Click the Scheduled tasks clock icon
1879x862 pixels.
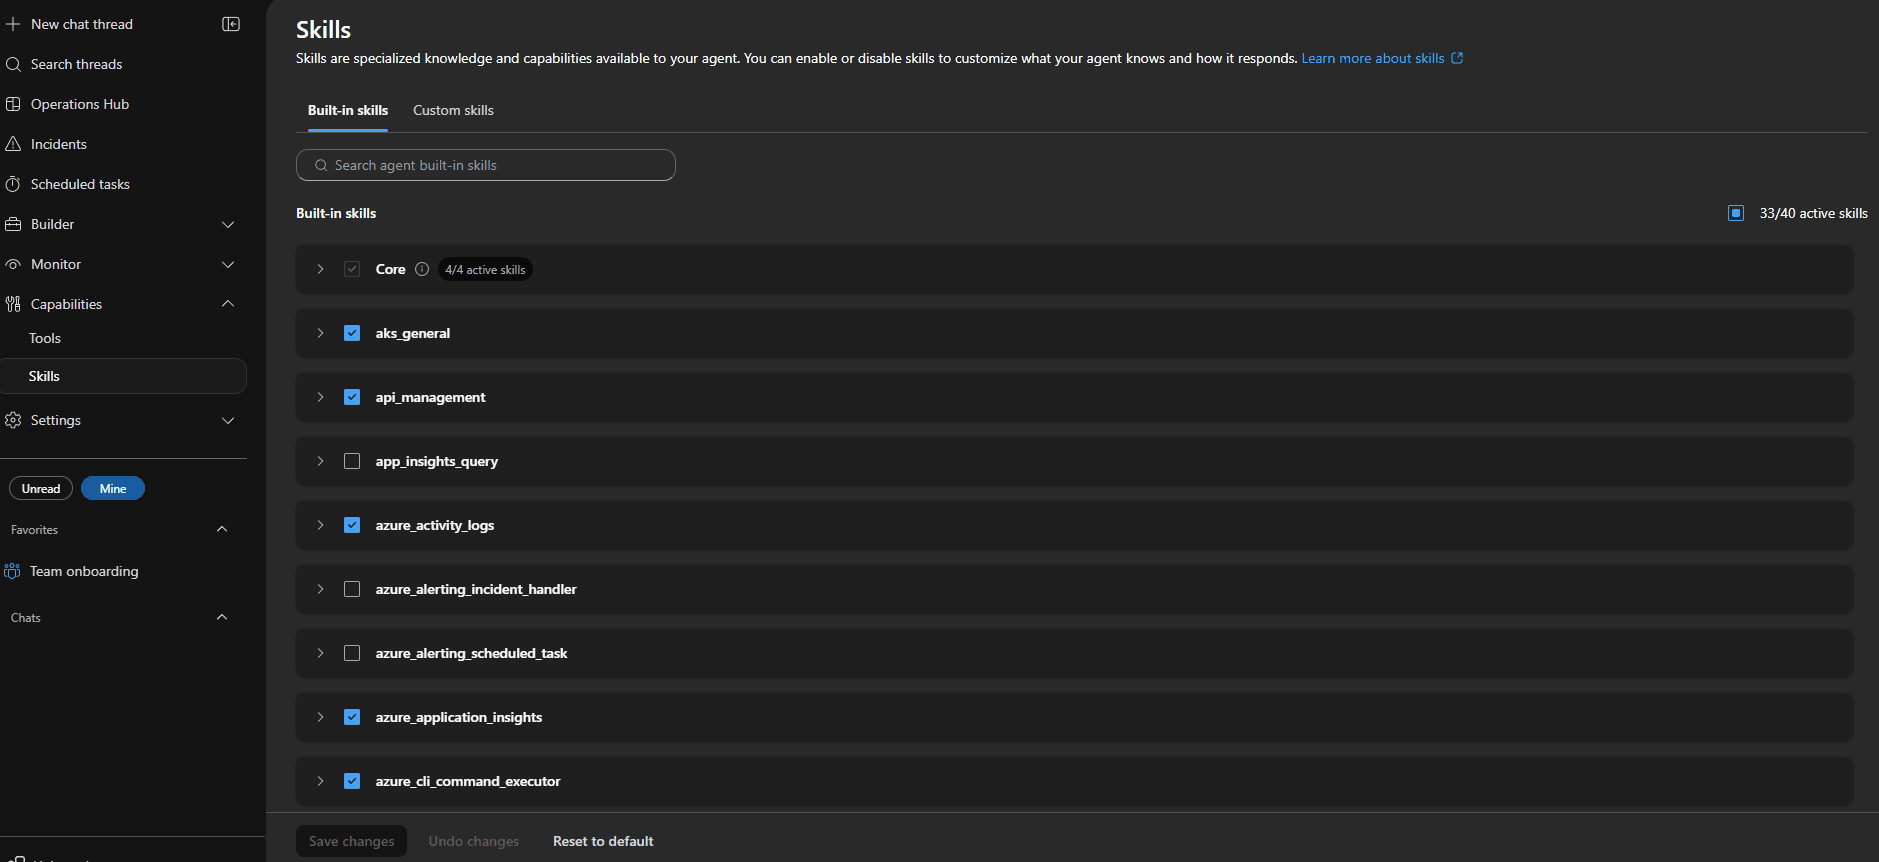(x=13, y=184)
